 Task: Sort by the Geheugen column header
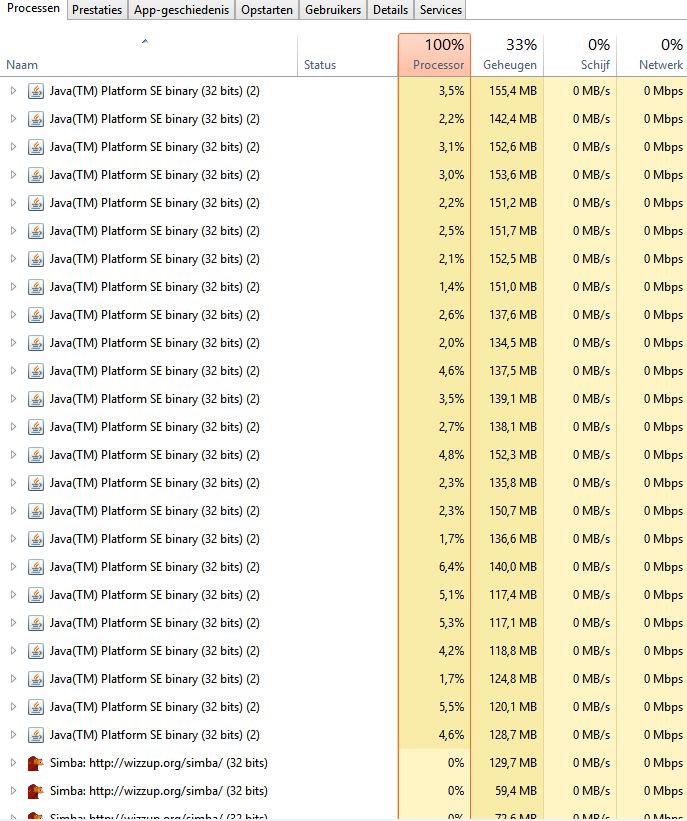point(507,56)
